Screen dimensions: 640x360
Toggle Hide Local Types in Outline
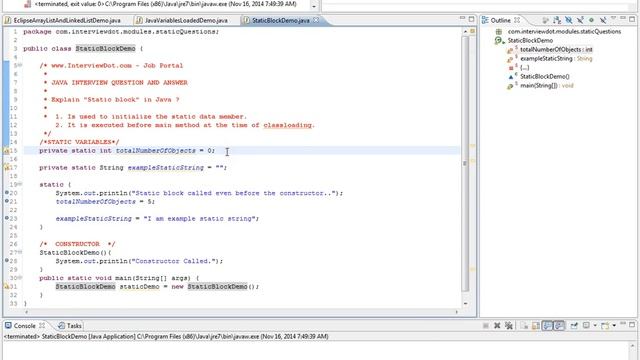coord(603,20)
